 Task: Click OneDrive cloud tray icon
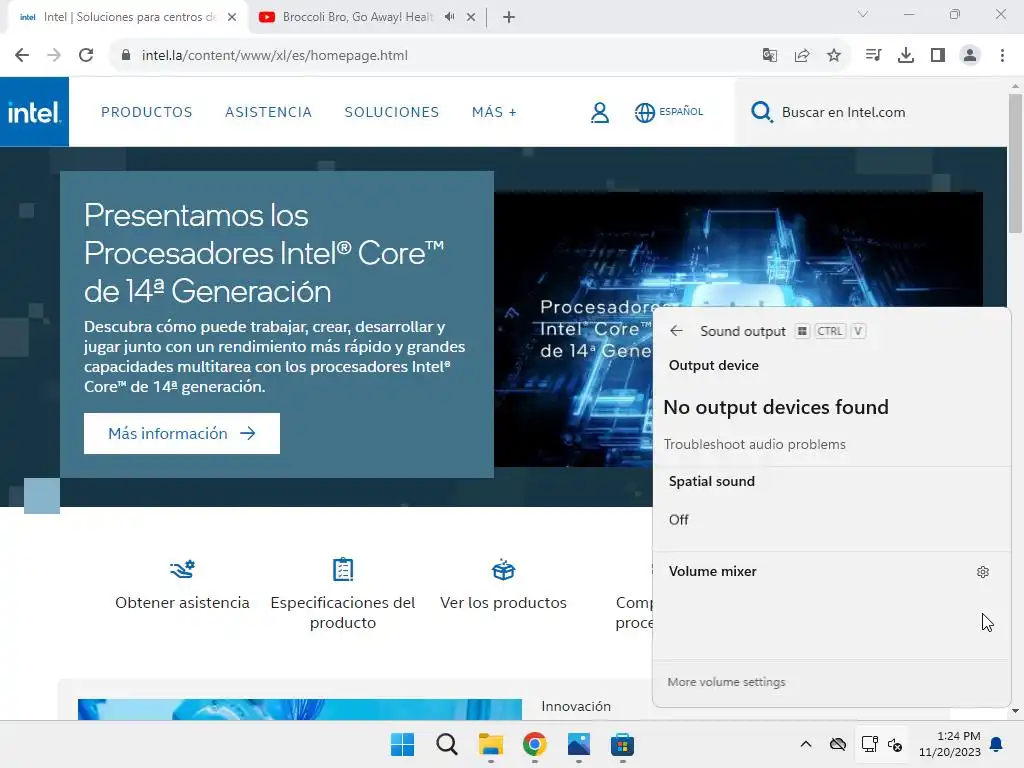coord(838,744)
